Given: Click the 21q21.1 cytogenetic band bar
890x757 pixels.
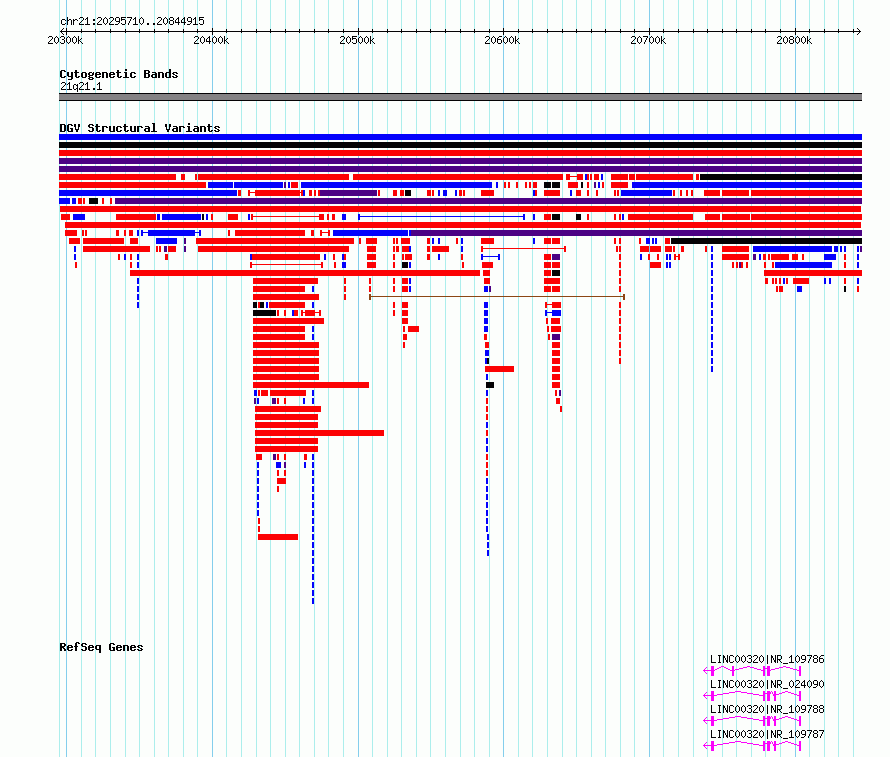Looking at the screenshot, I should pos(460,97).
